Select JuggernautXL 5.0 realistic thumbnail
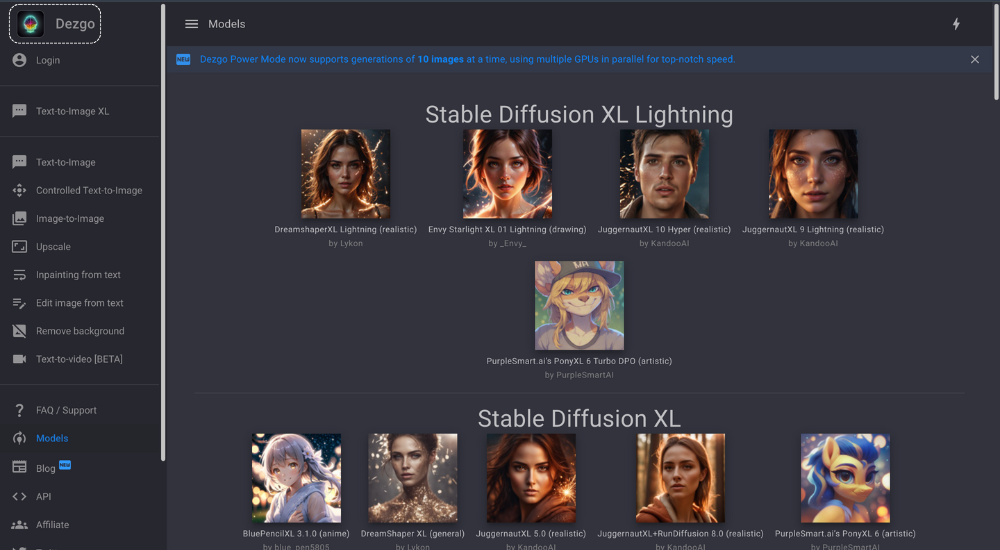This screenshot has width=1000, height=550. (x=531, y=478)
